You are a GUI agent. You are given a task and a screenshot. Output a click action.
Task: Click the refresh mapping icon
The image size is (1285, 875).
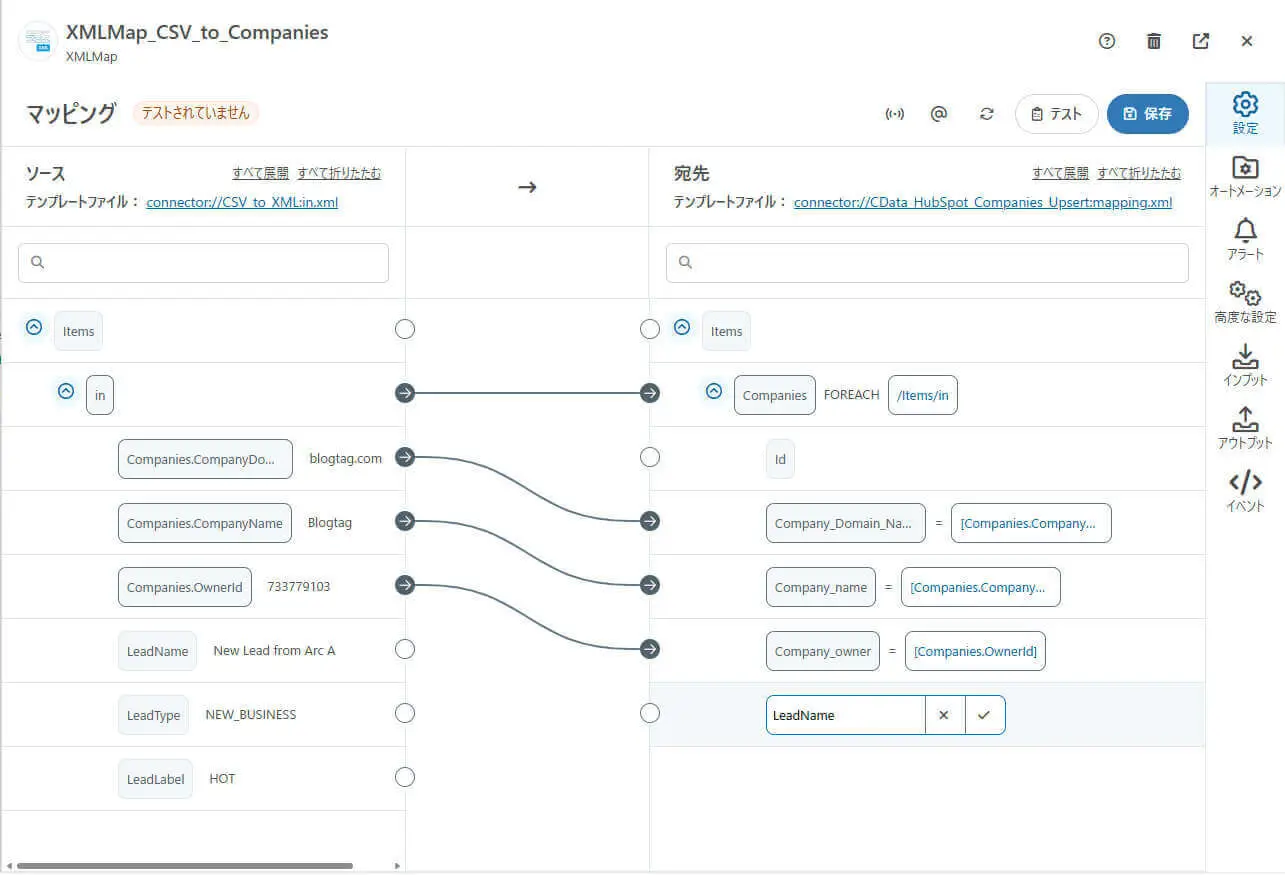[987, 114]
